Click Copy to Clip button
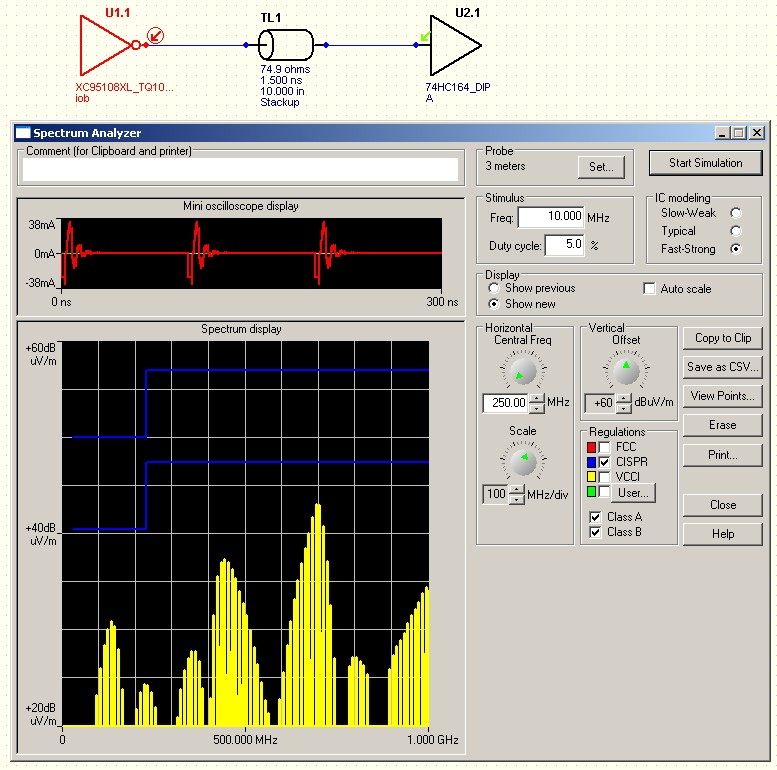 click(722, 338)
